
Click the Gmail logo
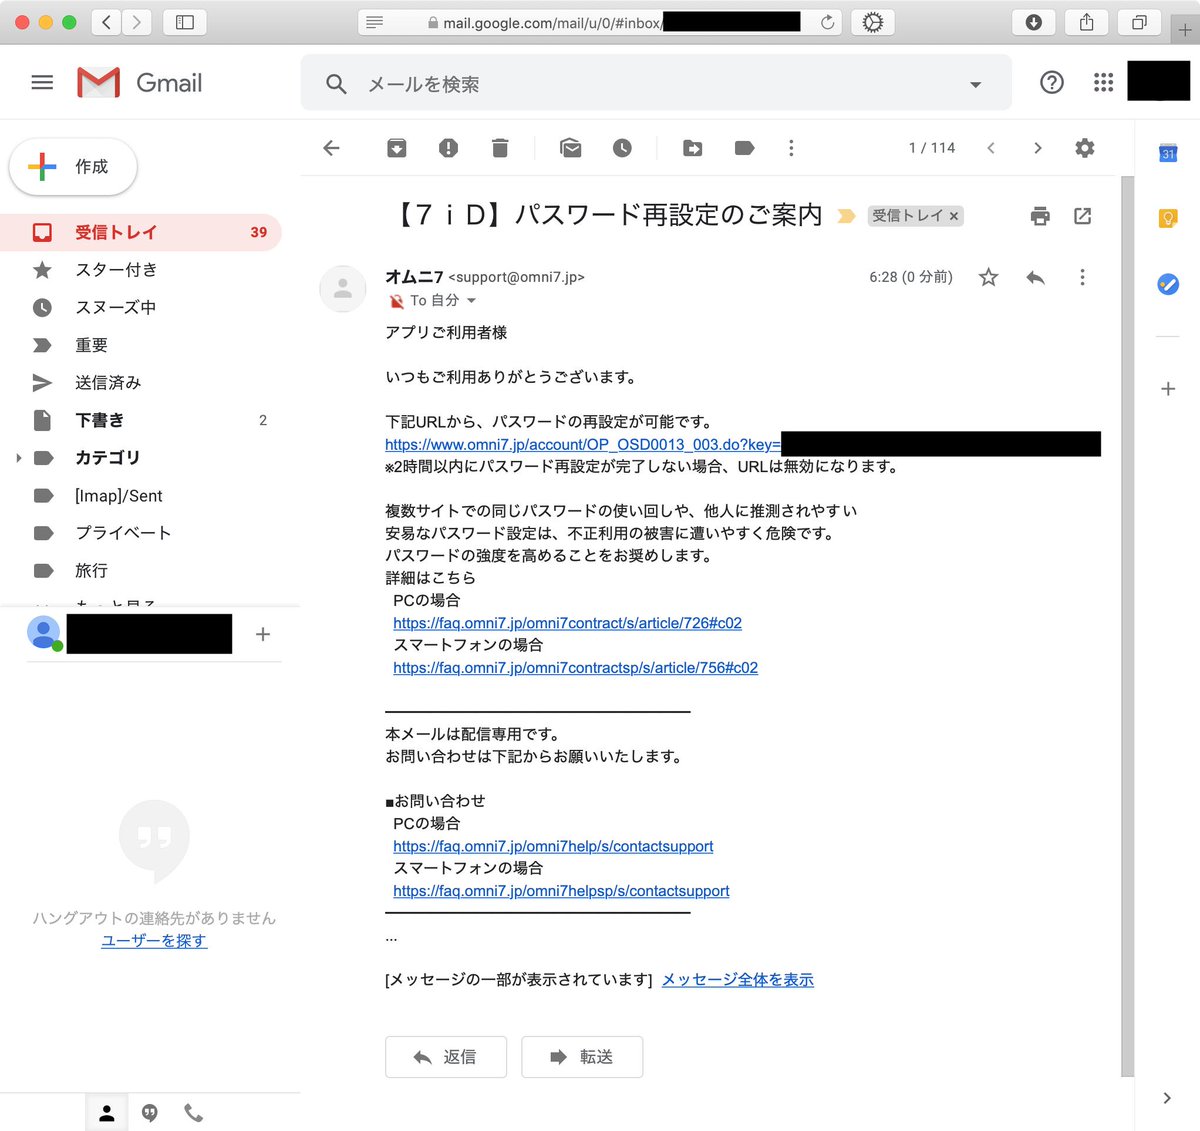(x=139, y=83)
